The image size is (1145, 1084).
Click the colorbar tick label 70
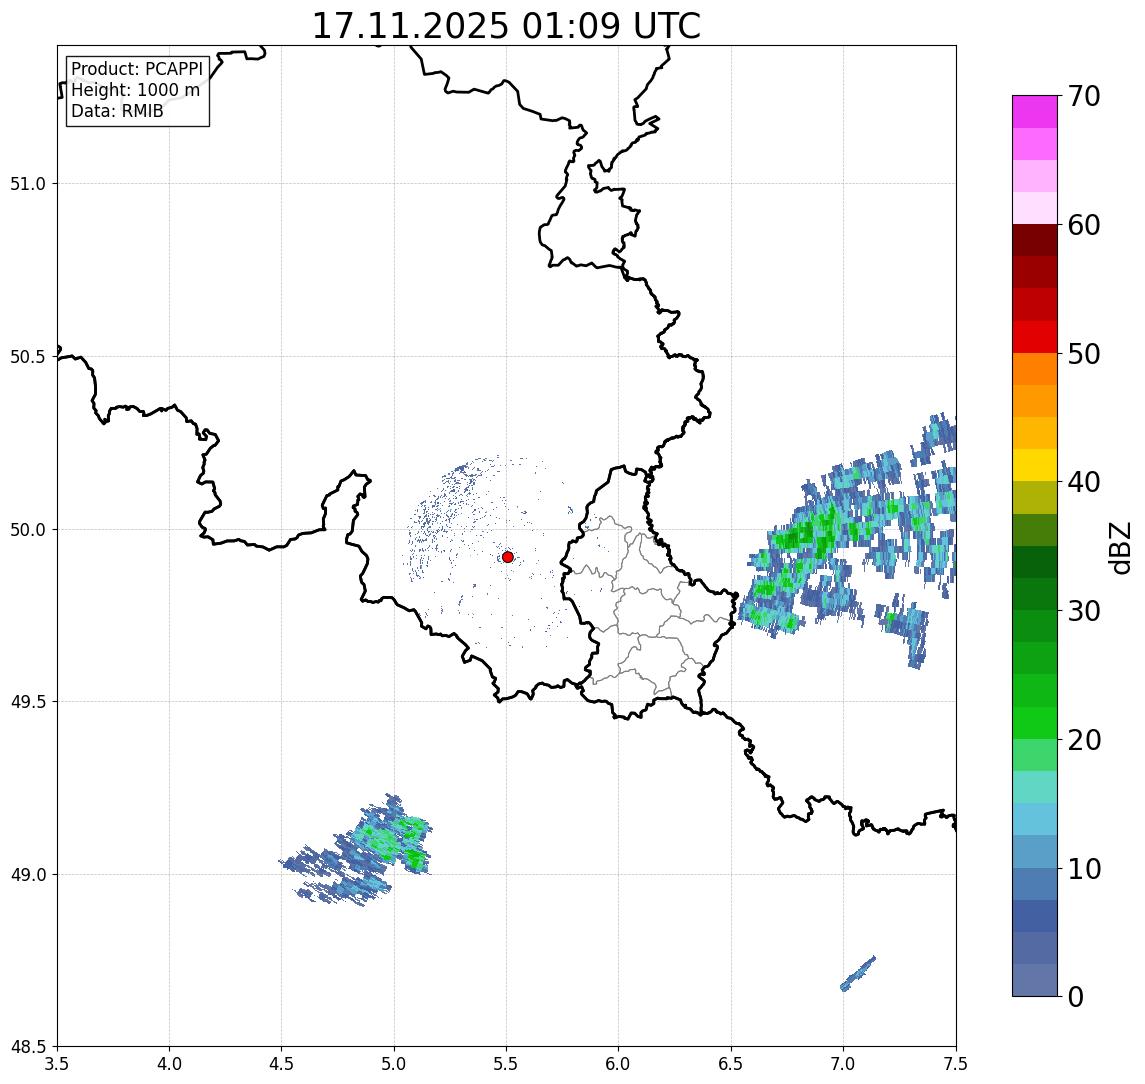pyautogui.click(x=1084, y=96)
